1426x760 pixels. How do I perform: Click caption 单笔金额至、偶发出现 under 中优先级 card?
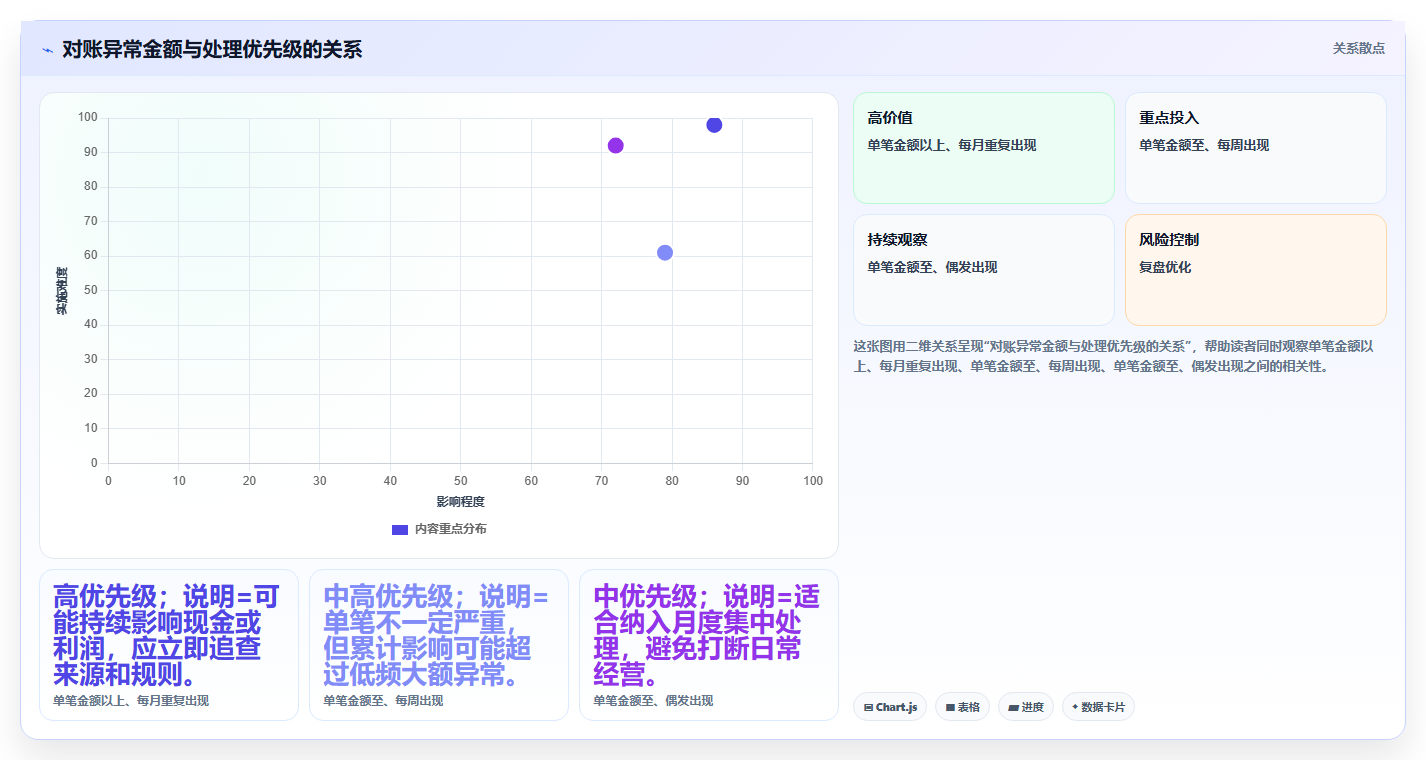[653, 701]
